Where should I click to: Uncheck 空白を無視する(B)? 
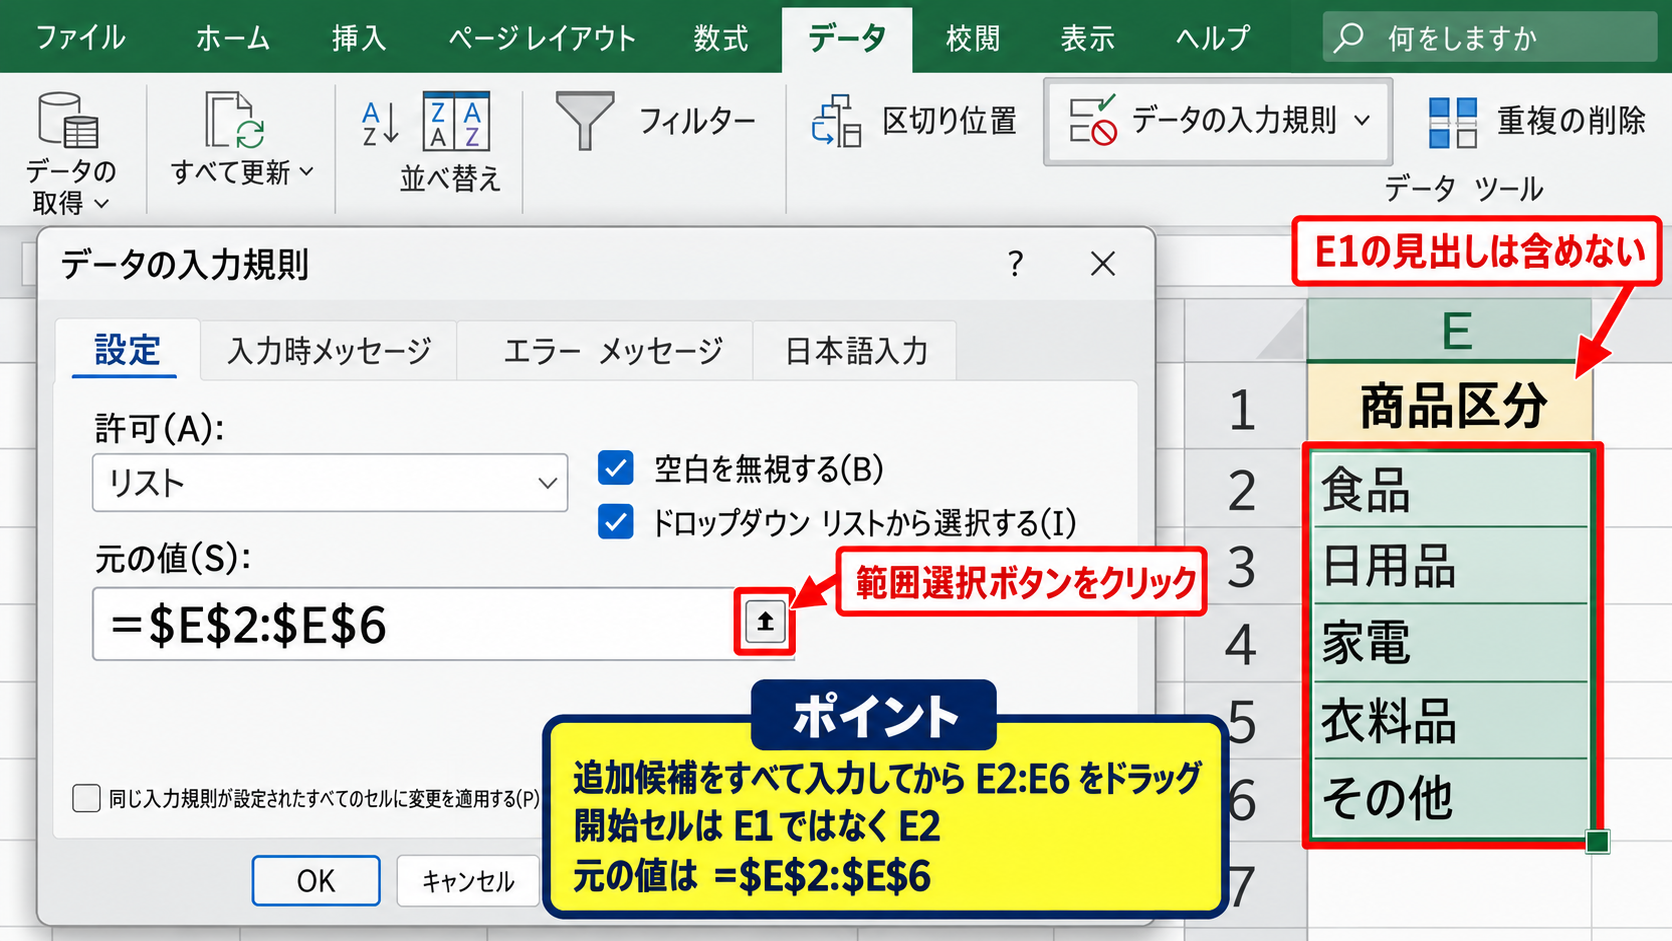point(616,468)
